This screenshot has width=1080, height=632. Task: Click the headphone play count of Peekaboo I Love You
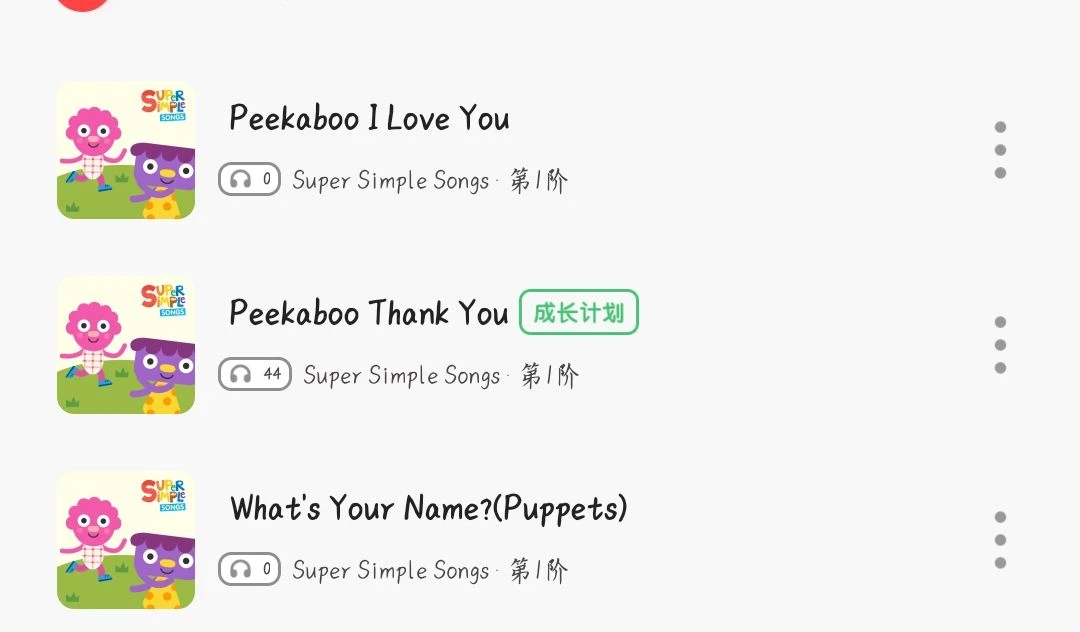click(x=249, y=180)
